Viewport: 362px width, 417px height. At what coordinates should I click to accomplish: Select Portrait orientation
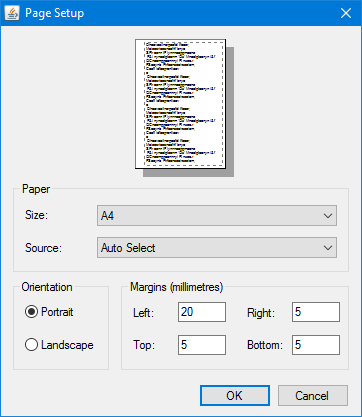pyautogui.click(x=49, y=312)
